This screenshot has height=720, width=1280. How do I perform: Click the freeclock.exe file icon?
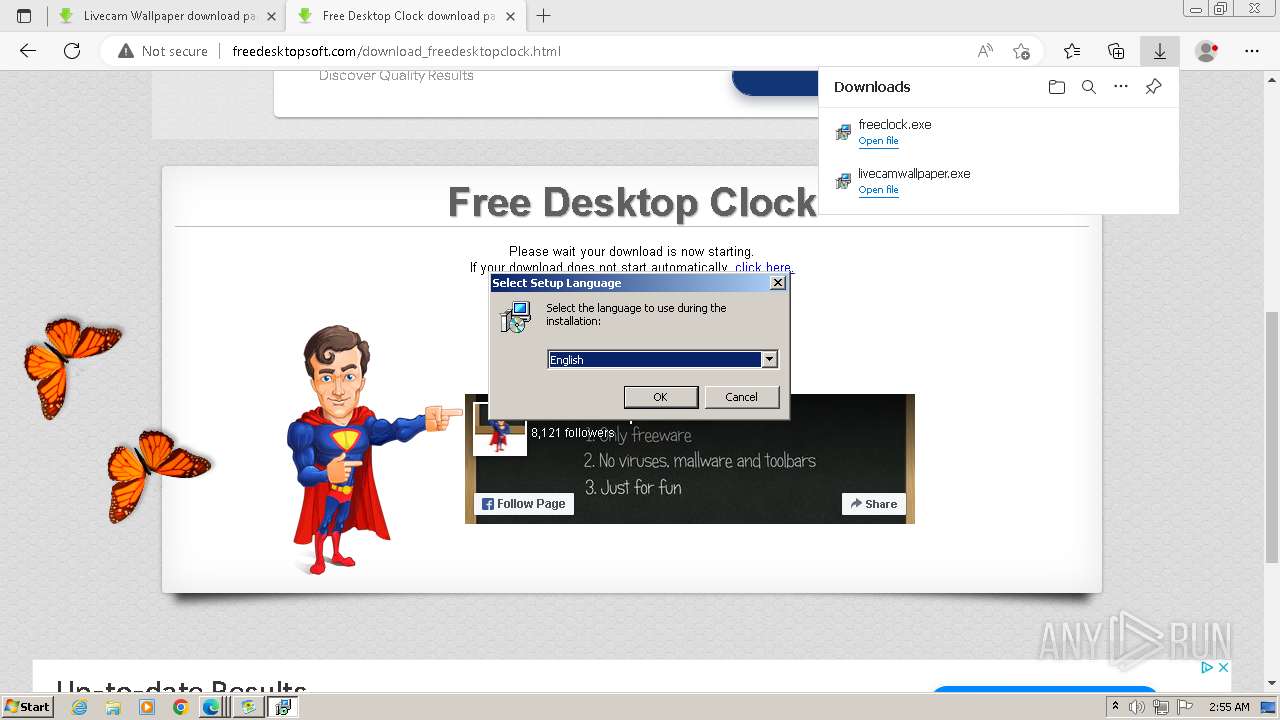pos(843,132)
